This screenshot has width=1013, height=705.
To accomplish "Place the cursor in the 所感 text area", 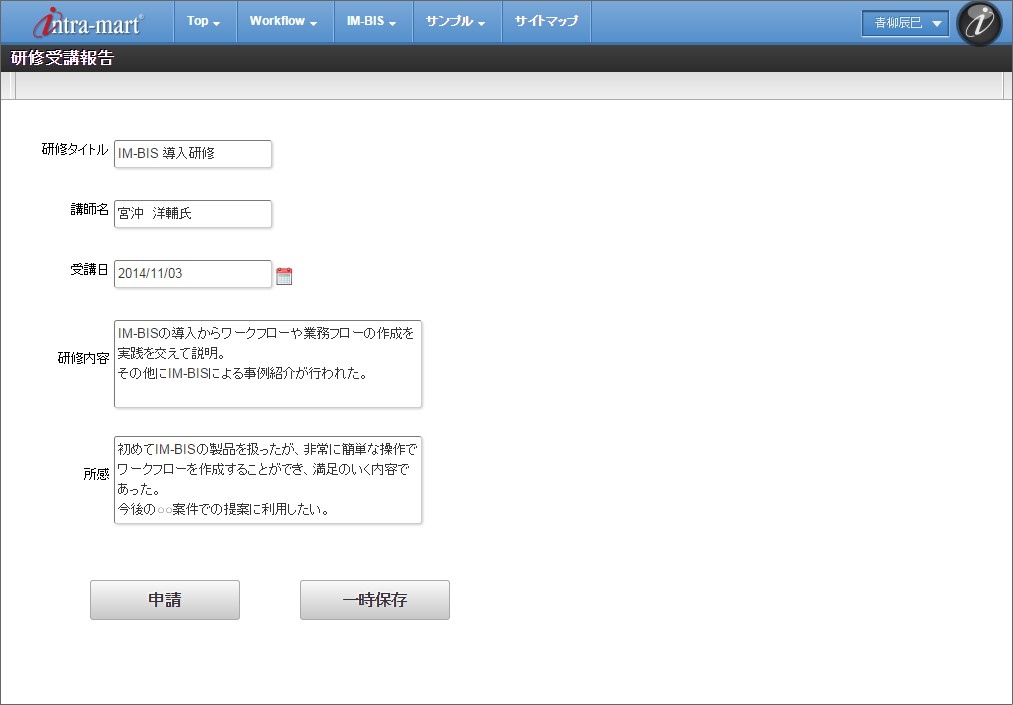I will click(x=268, y=479).
